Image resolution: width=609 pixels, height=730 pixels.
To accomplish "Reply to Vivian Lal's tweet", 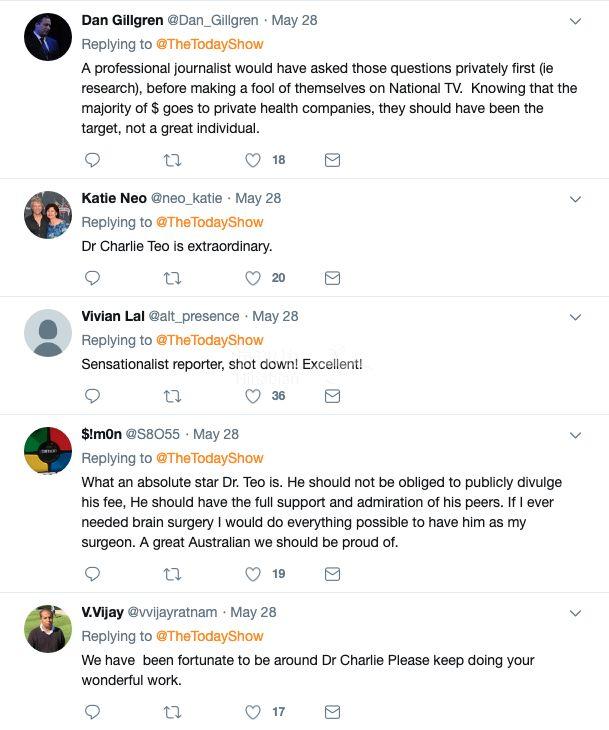I will [x=92, y=396].
